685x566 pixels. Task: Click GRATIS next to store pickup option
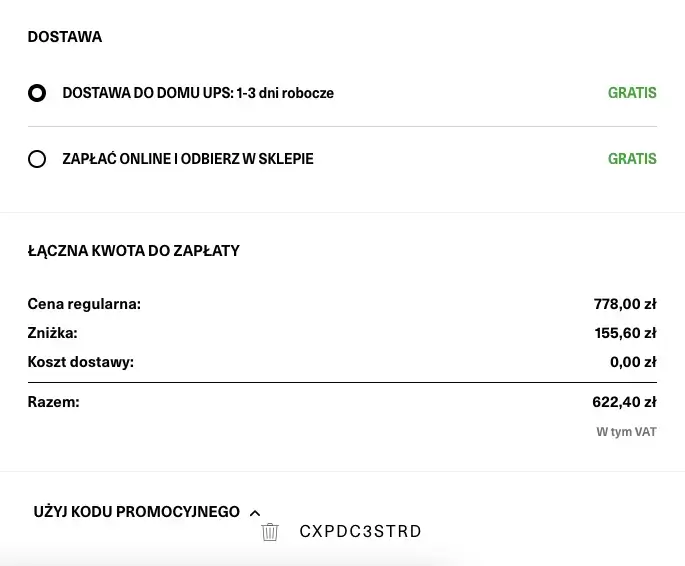[632, 159]
